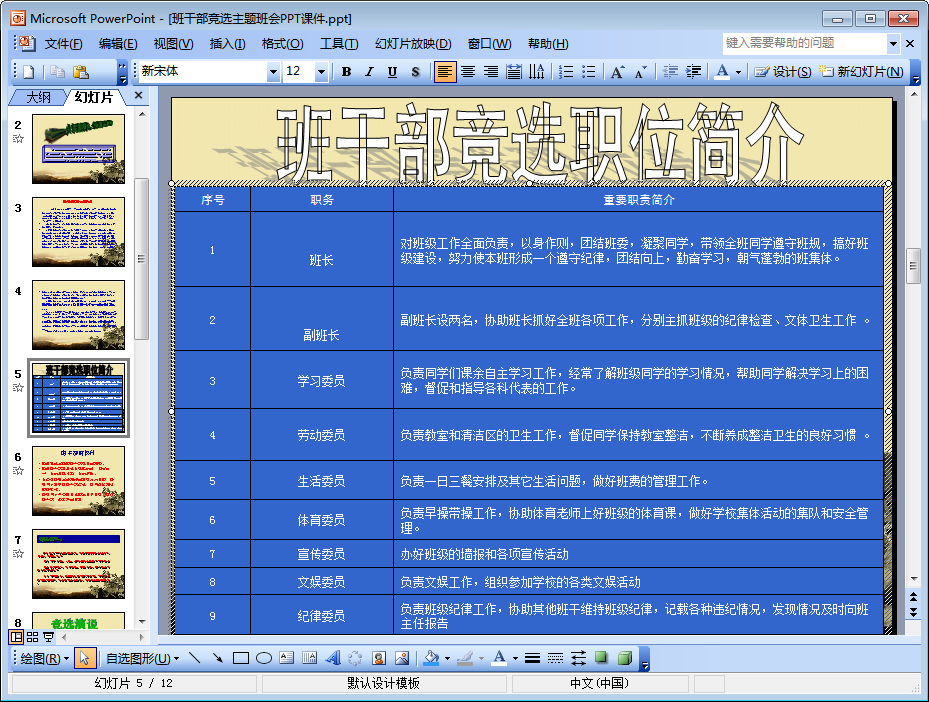This screenshot has height=702, width=929.
Task: Decrease the font size
Action: [640, 72]
